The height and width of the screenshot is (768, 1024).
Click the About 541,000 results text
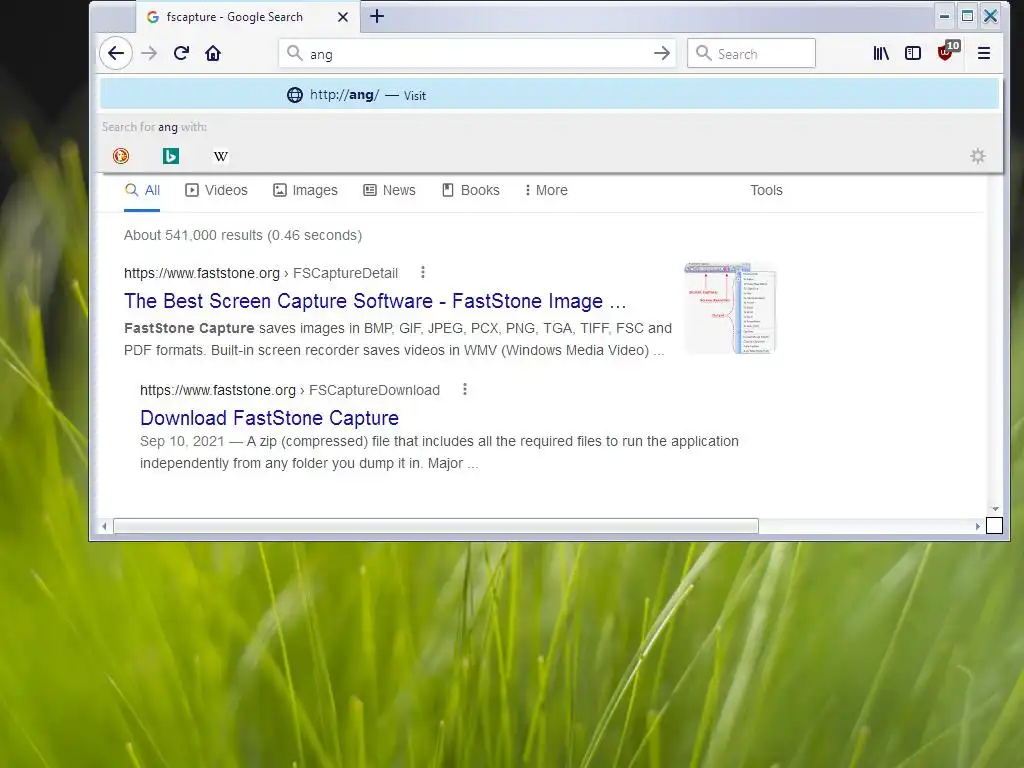pyautogui.click(x=243, y=236)
